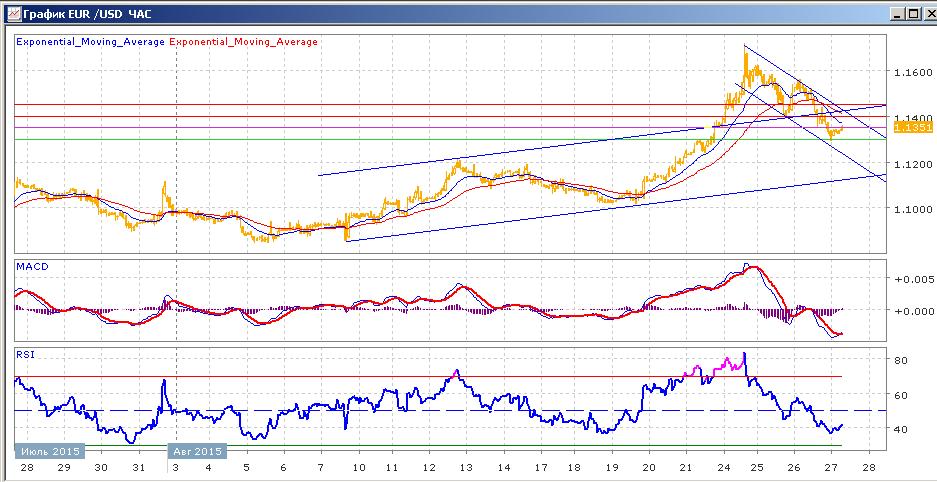The image size is (937, 482).
Task: Click date 18 on the time axis
Action: 574,467
